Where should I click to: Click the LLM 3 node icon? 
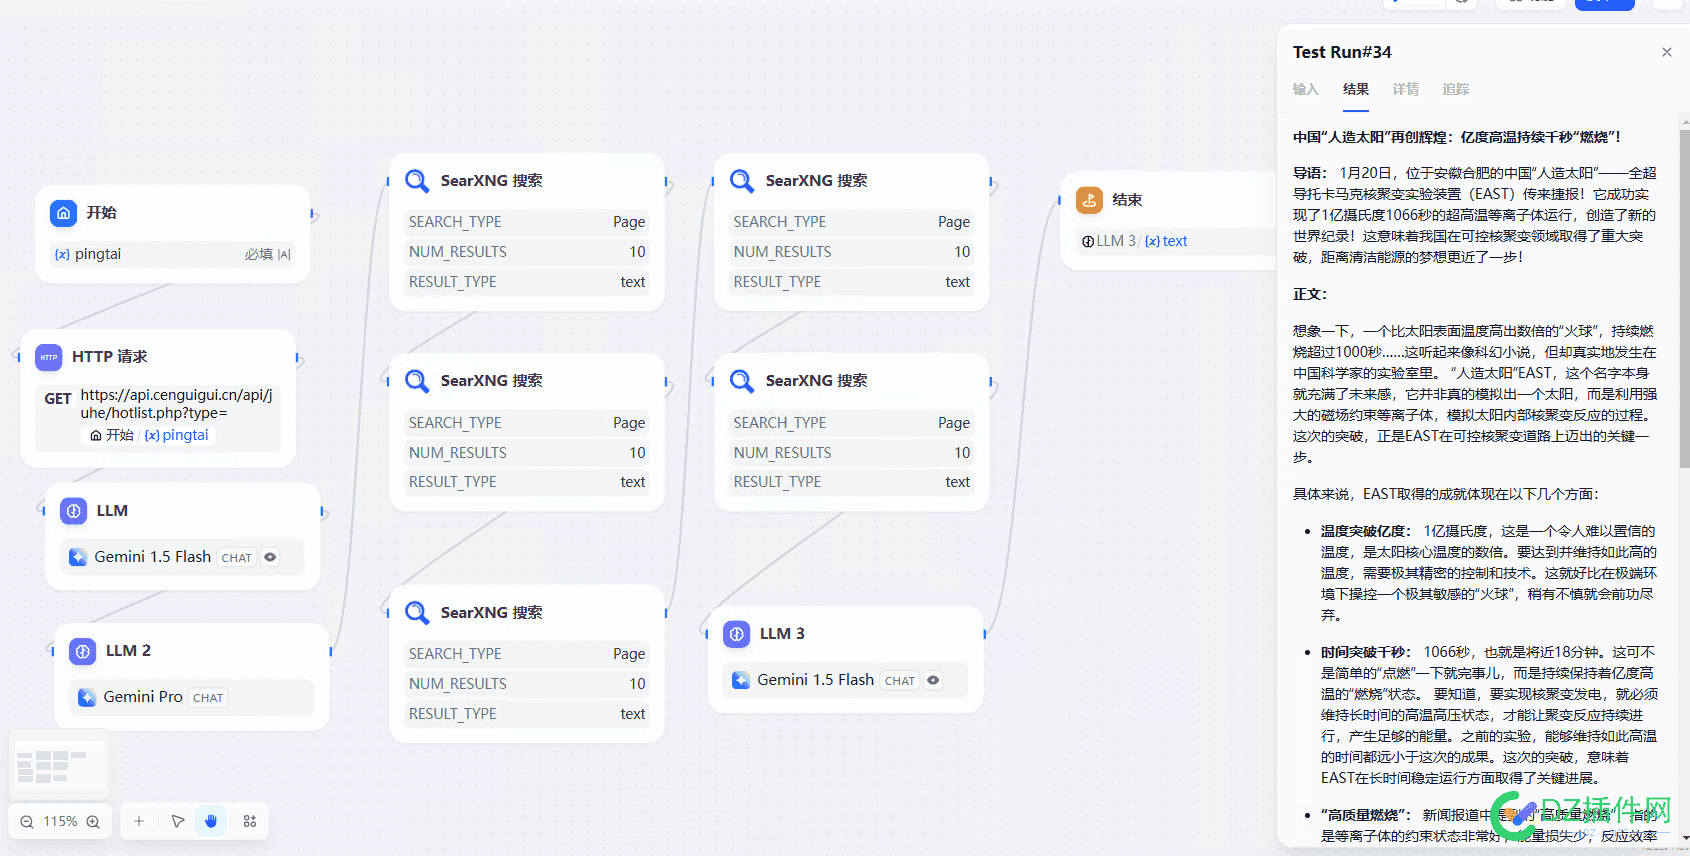pyautogui.click(x=737, y=634)
